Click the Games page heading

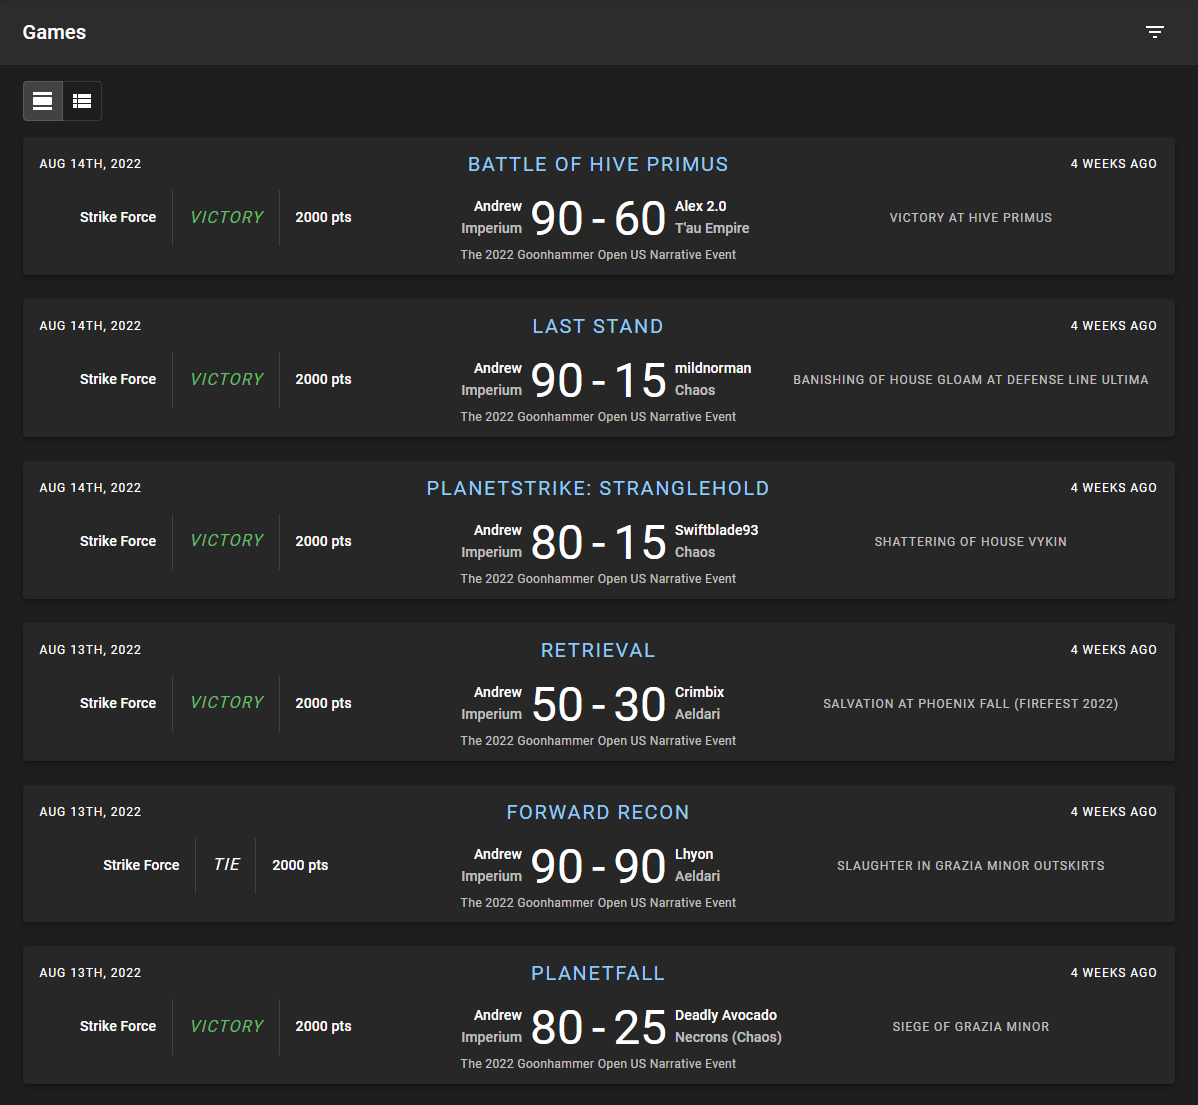pyautogui.click(x=54, y=32)
